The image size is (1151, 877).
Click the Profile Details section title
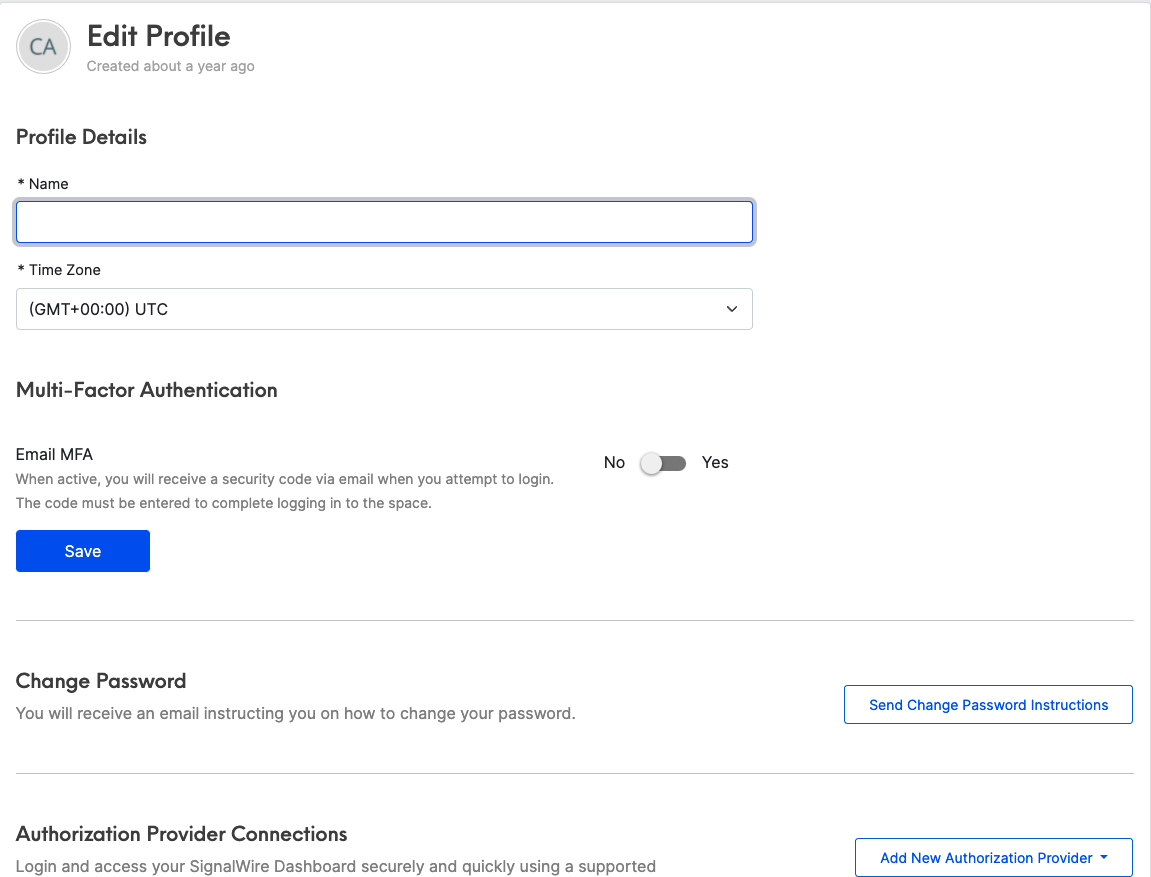coord(80,137)
